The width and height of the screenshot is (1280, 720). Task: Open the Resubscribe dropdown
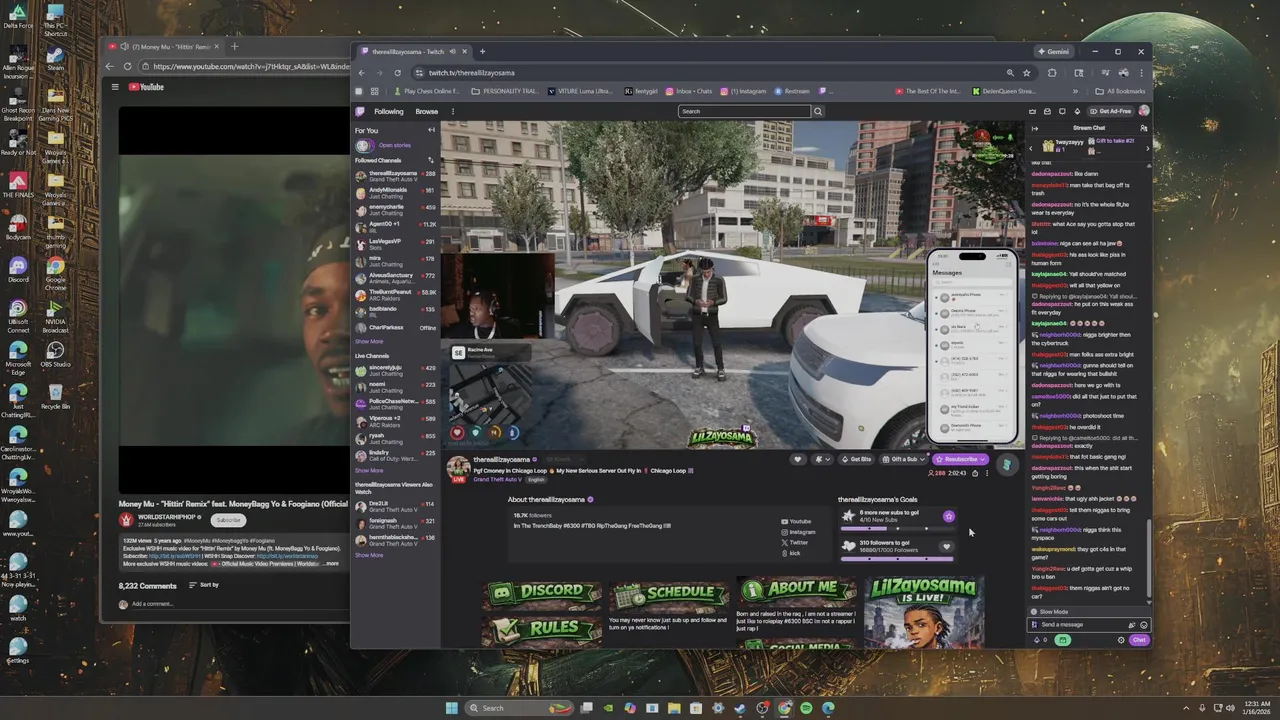983,459
